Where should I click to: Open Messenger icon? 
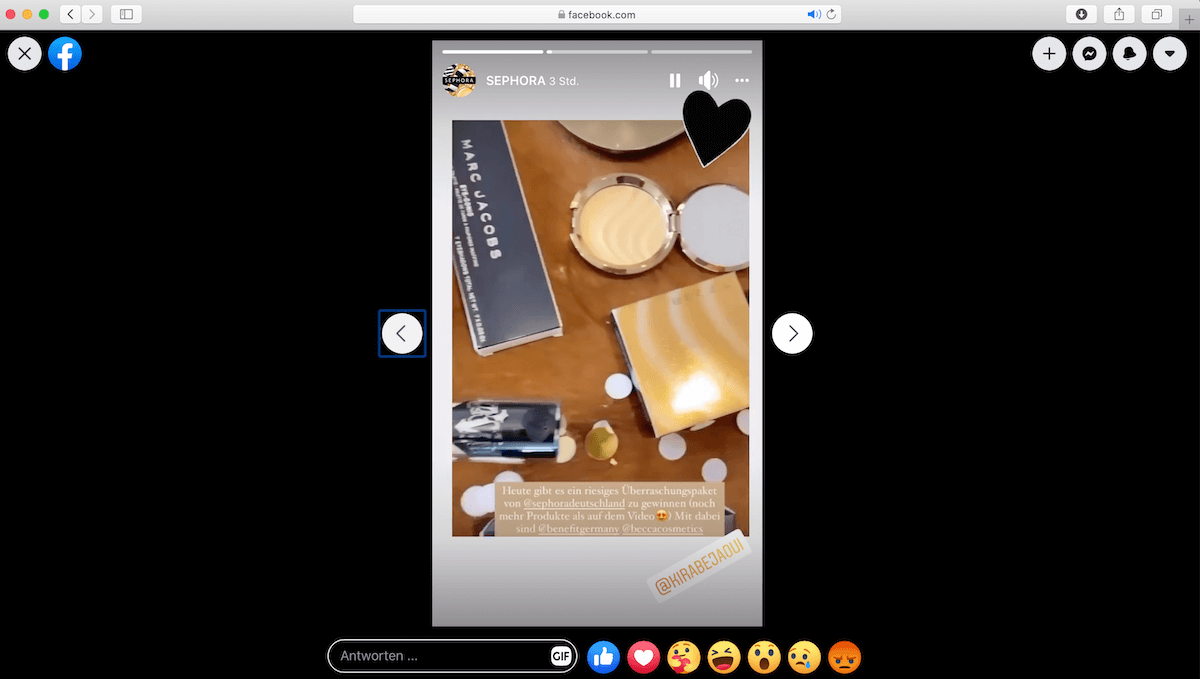1089,54
